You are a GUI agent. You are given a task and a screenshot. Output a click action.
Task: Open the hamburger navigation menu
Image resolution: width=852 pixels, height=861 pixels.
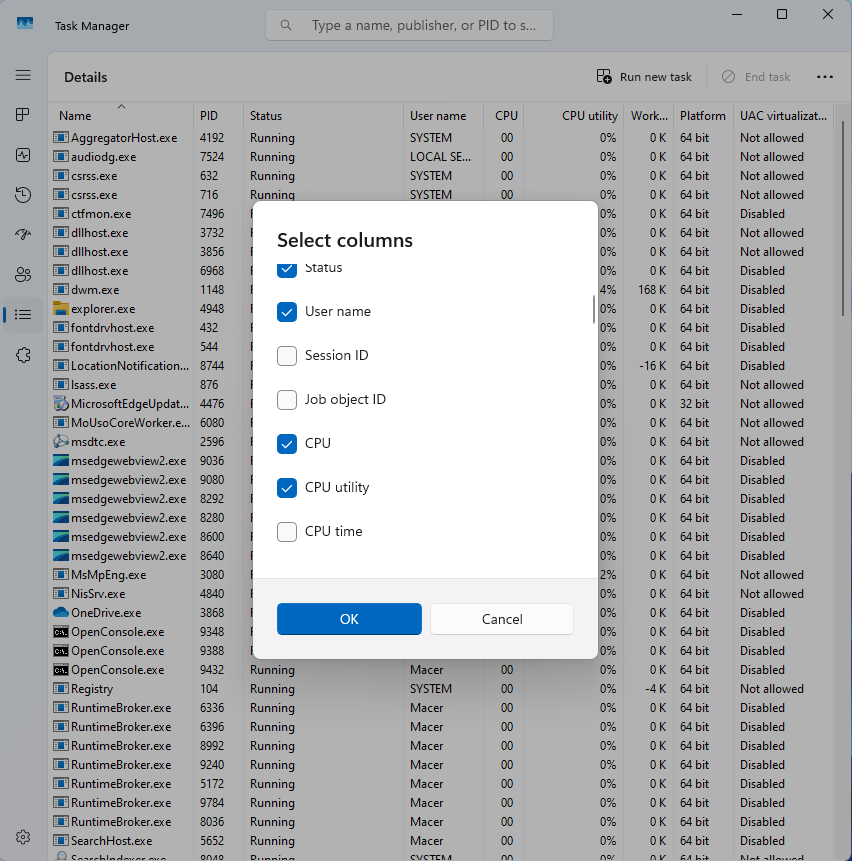point(23,75)
